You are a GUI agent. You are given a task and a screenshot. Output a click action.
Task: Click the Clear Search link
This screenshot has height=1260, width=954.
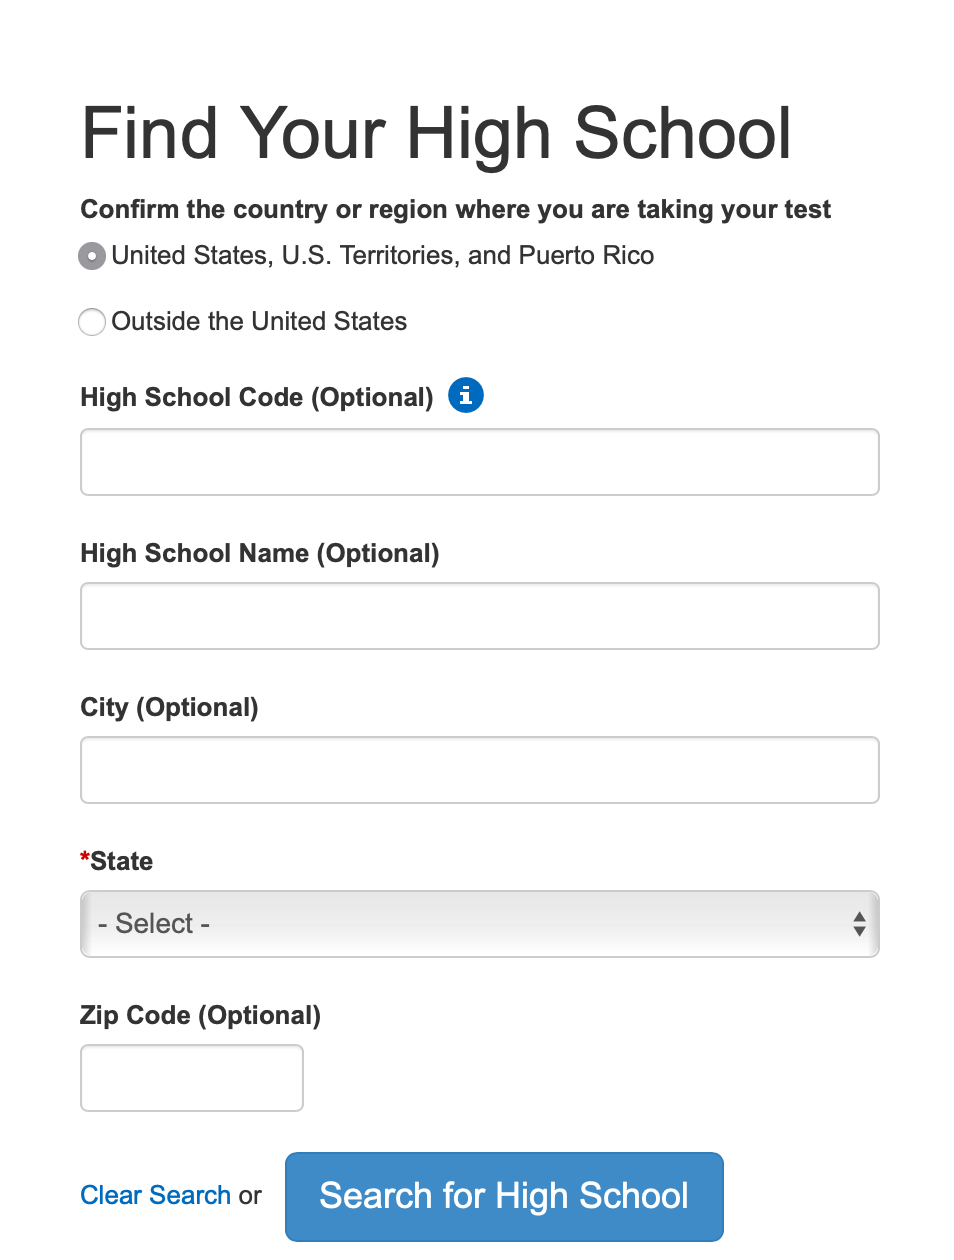[155, 1196]
